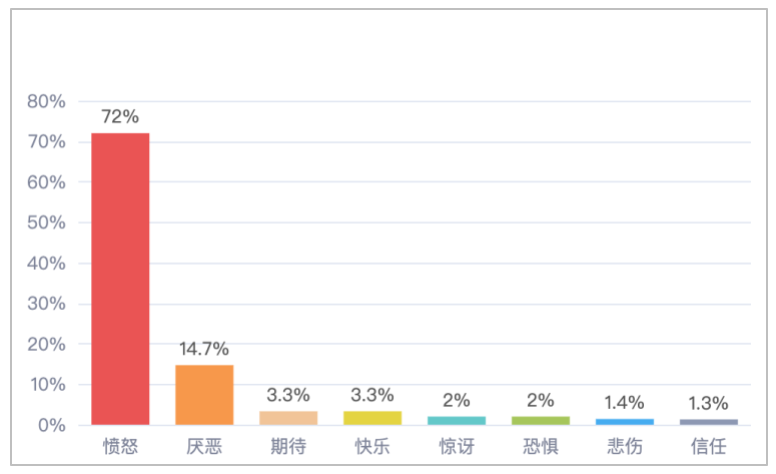Select the 1.4% value label
The image size is (776, 474).
pyautogui.click(x=624, y=403)
